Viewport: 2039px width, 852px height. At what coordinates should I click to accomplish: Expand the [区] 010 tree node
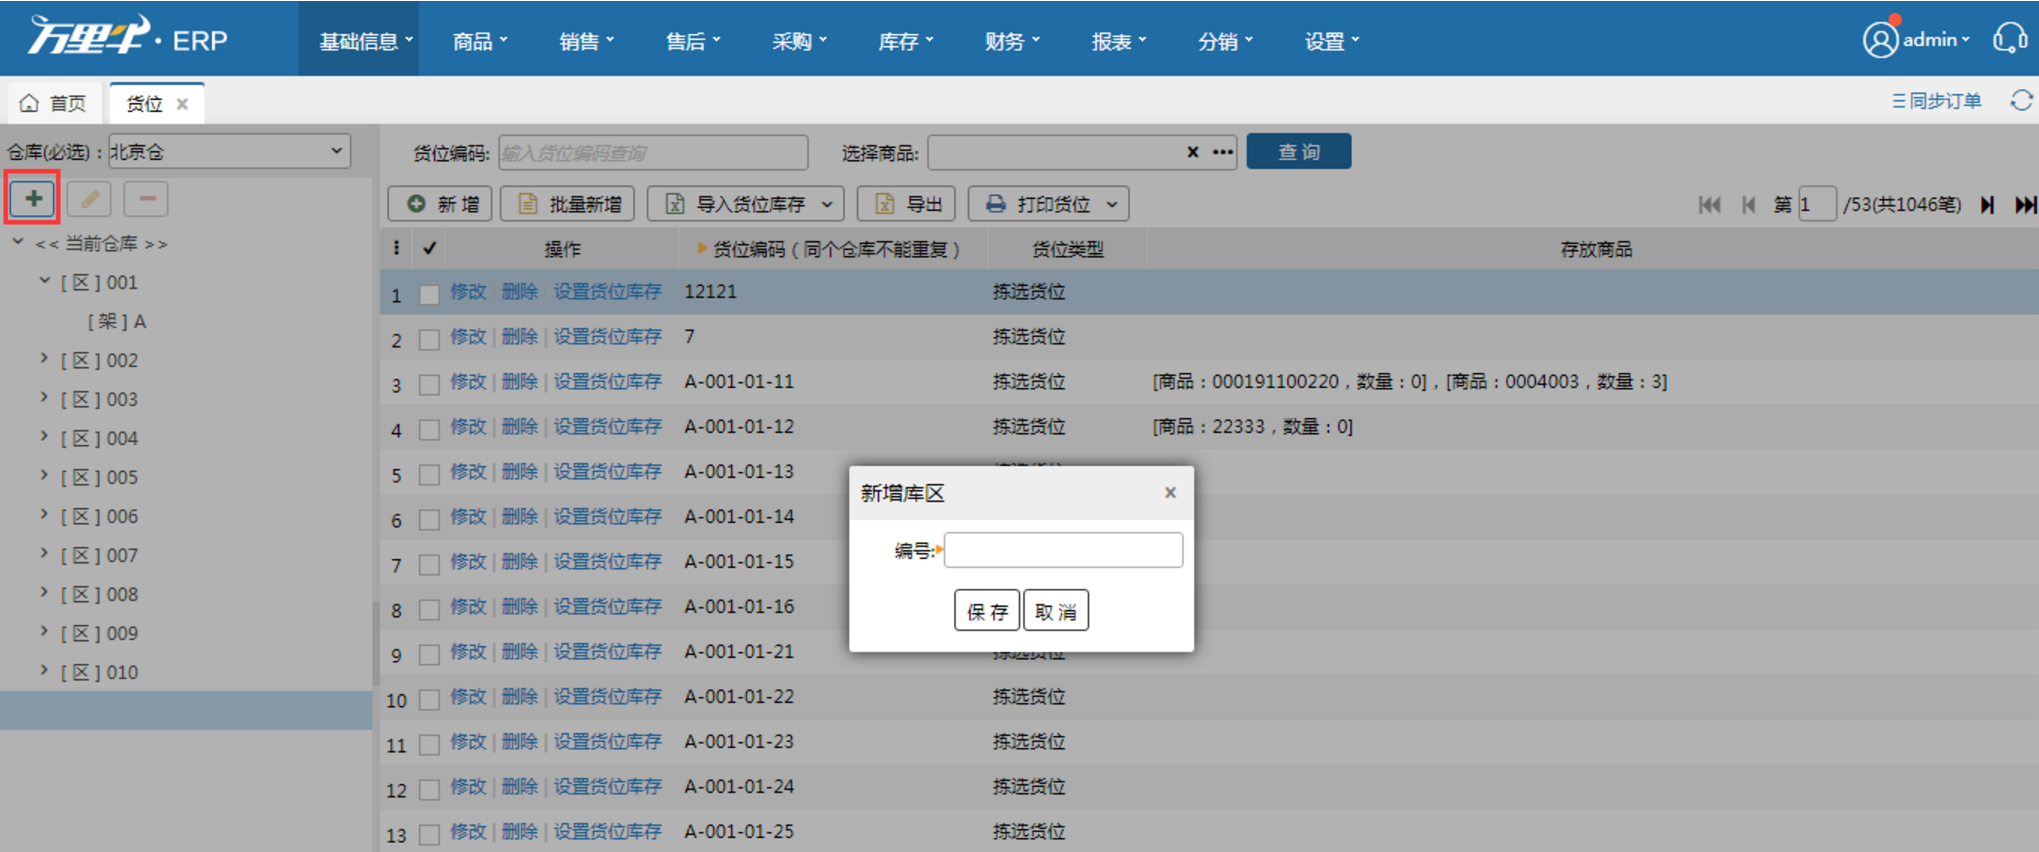tap(44, 670)
